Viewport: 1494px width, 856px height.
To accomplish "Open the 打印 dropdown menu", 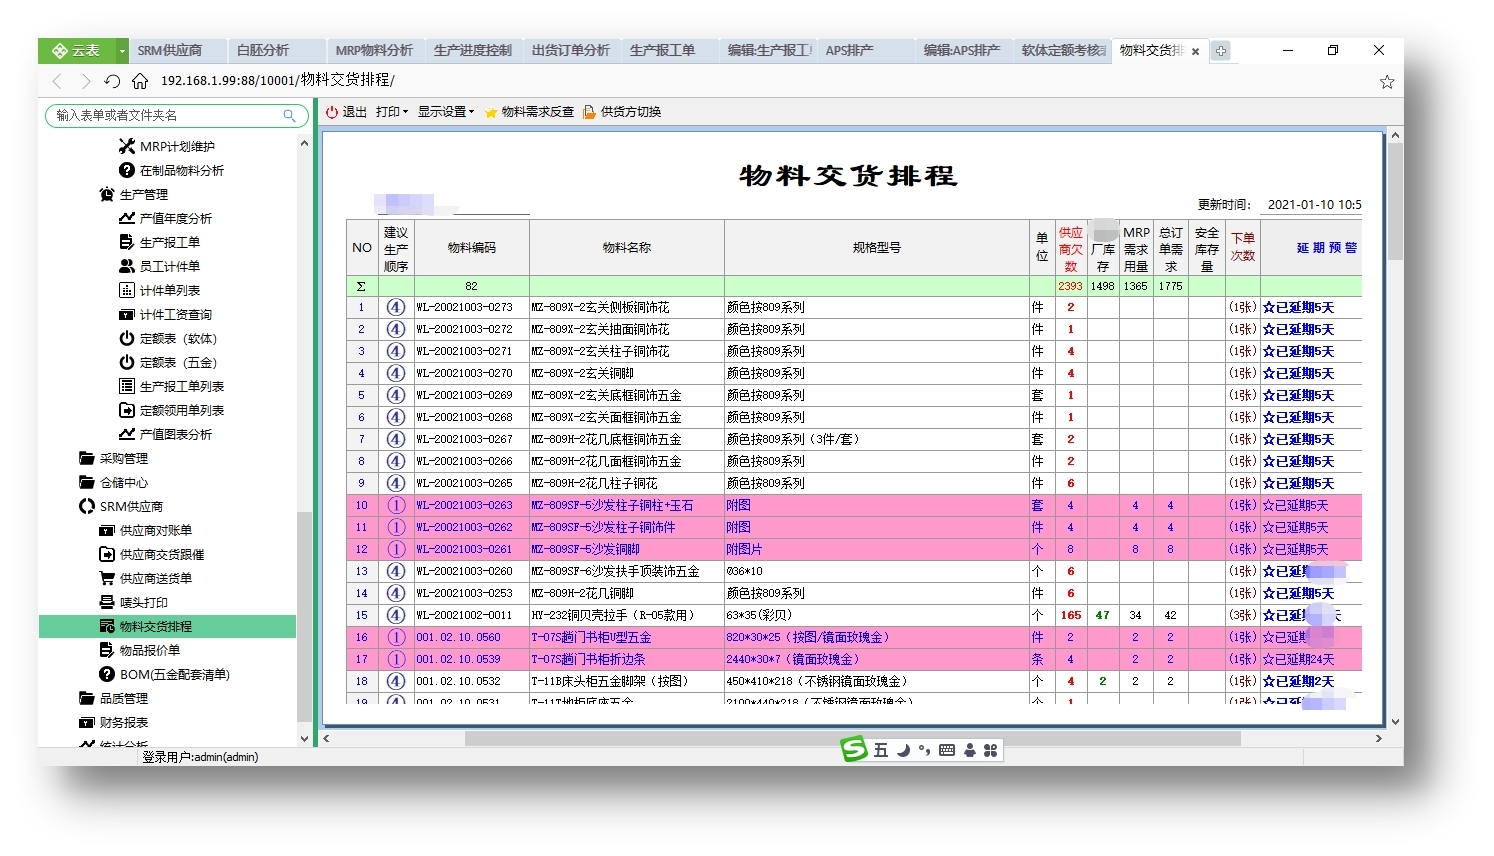I will click(392, 112).
